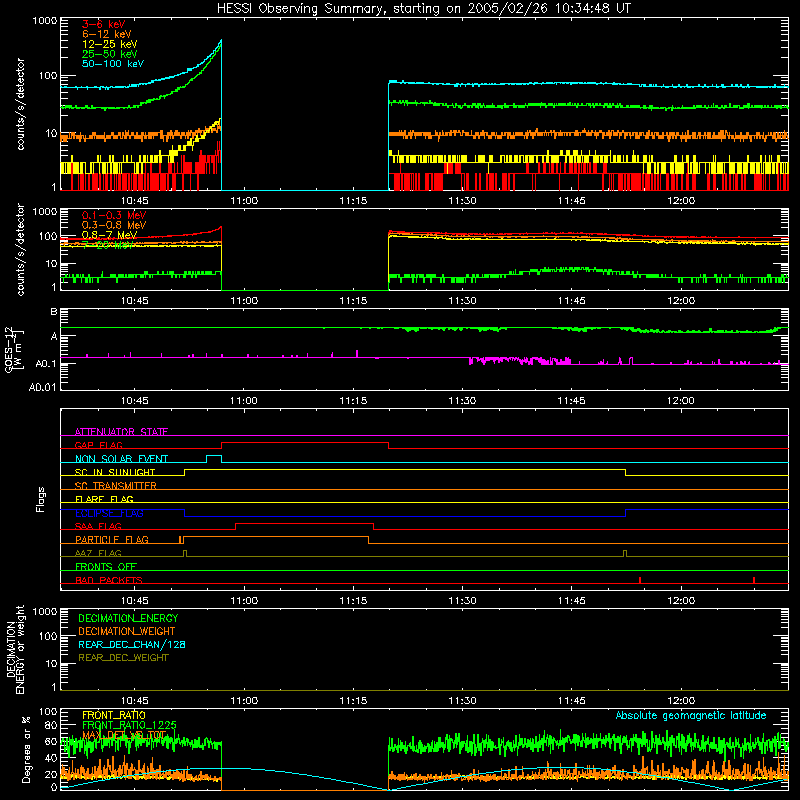Click the yellow 12-25 keV legend label
Viewport: 800px width, 800px height.
tap(110, 44)
